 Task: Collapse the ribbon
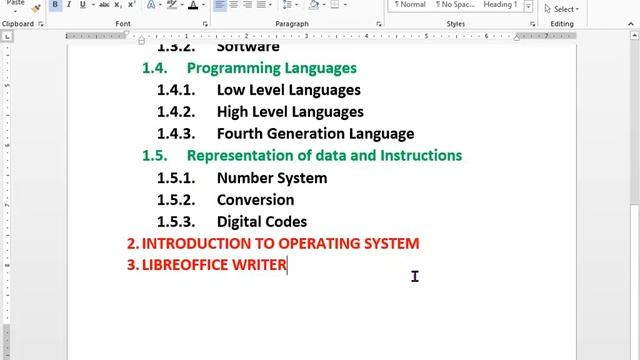point(631,24)
